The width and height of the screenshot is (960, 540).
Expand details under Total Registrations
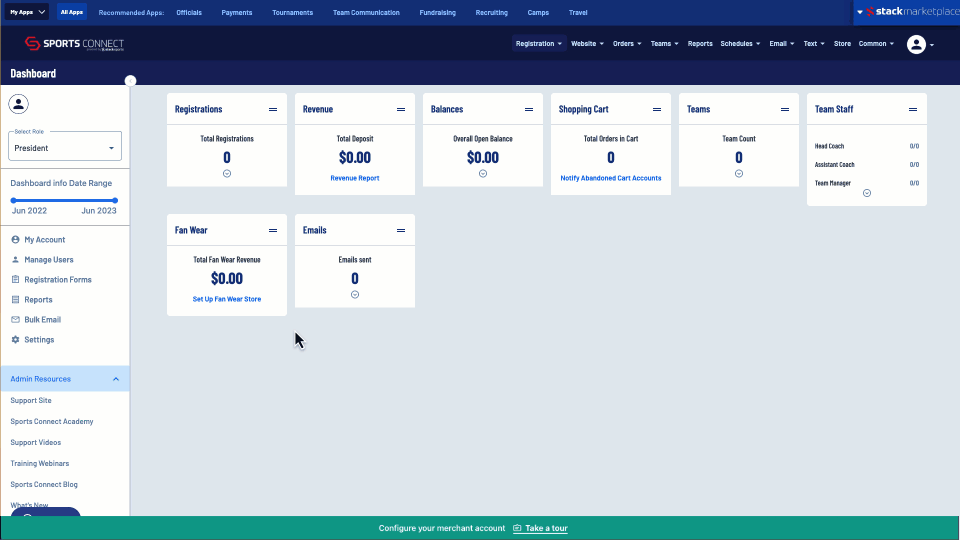227,173
